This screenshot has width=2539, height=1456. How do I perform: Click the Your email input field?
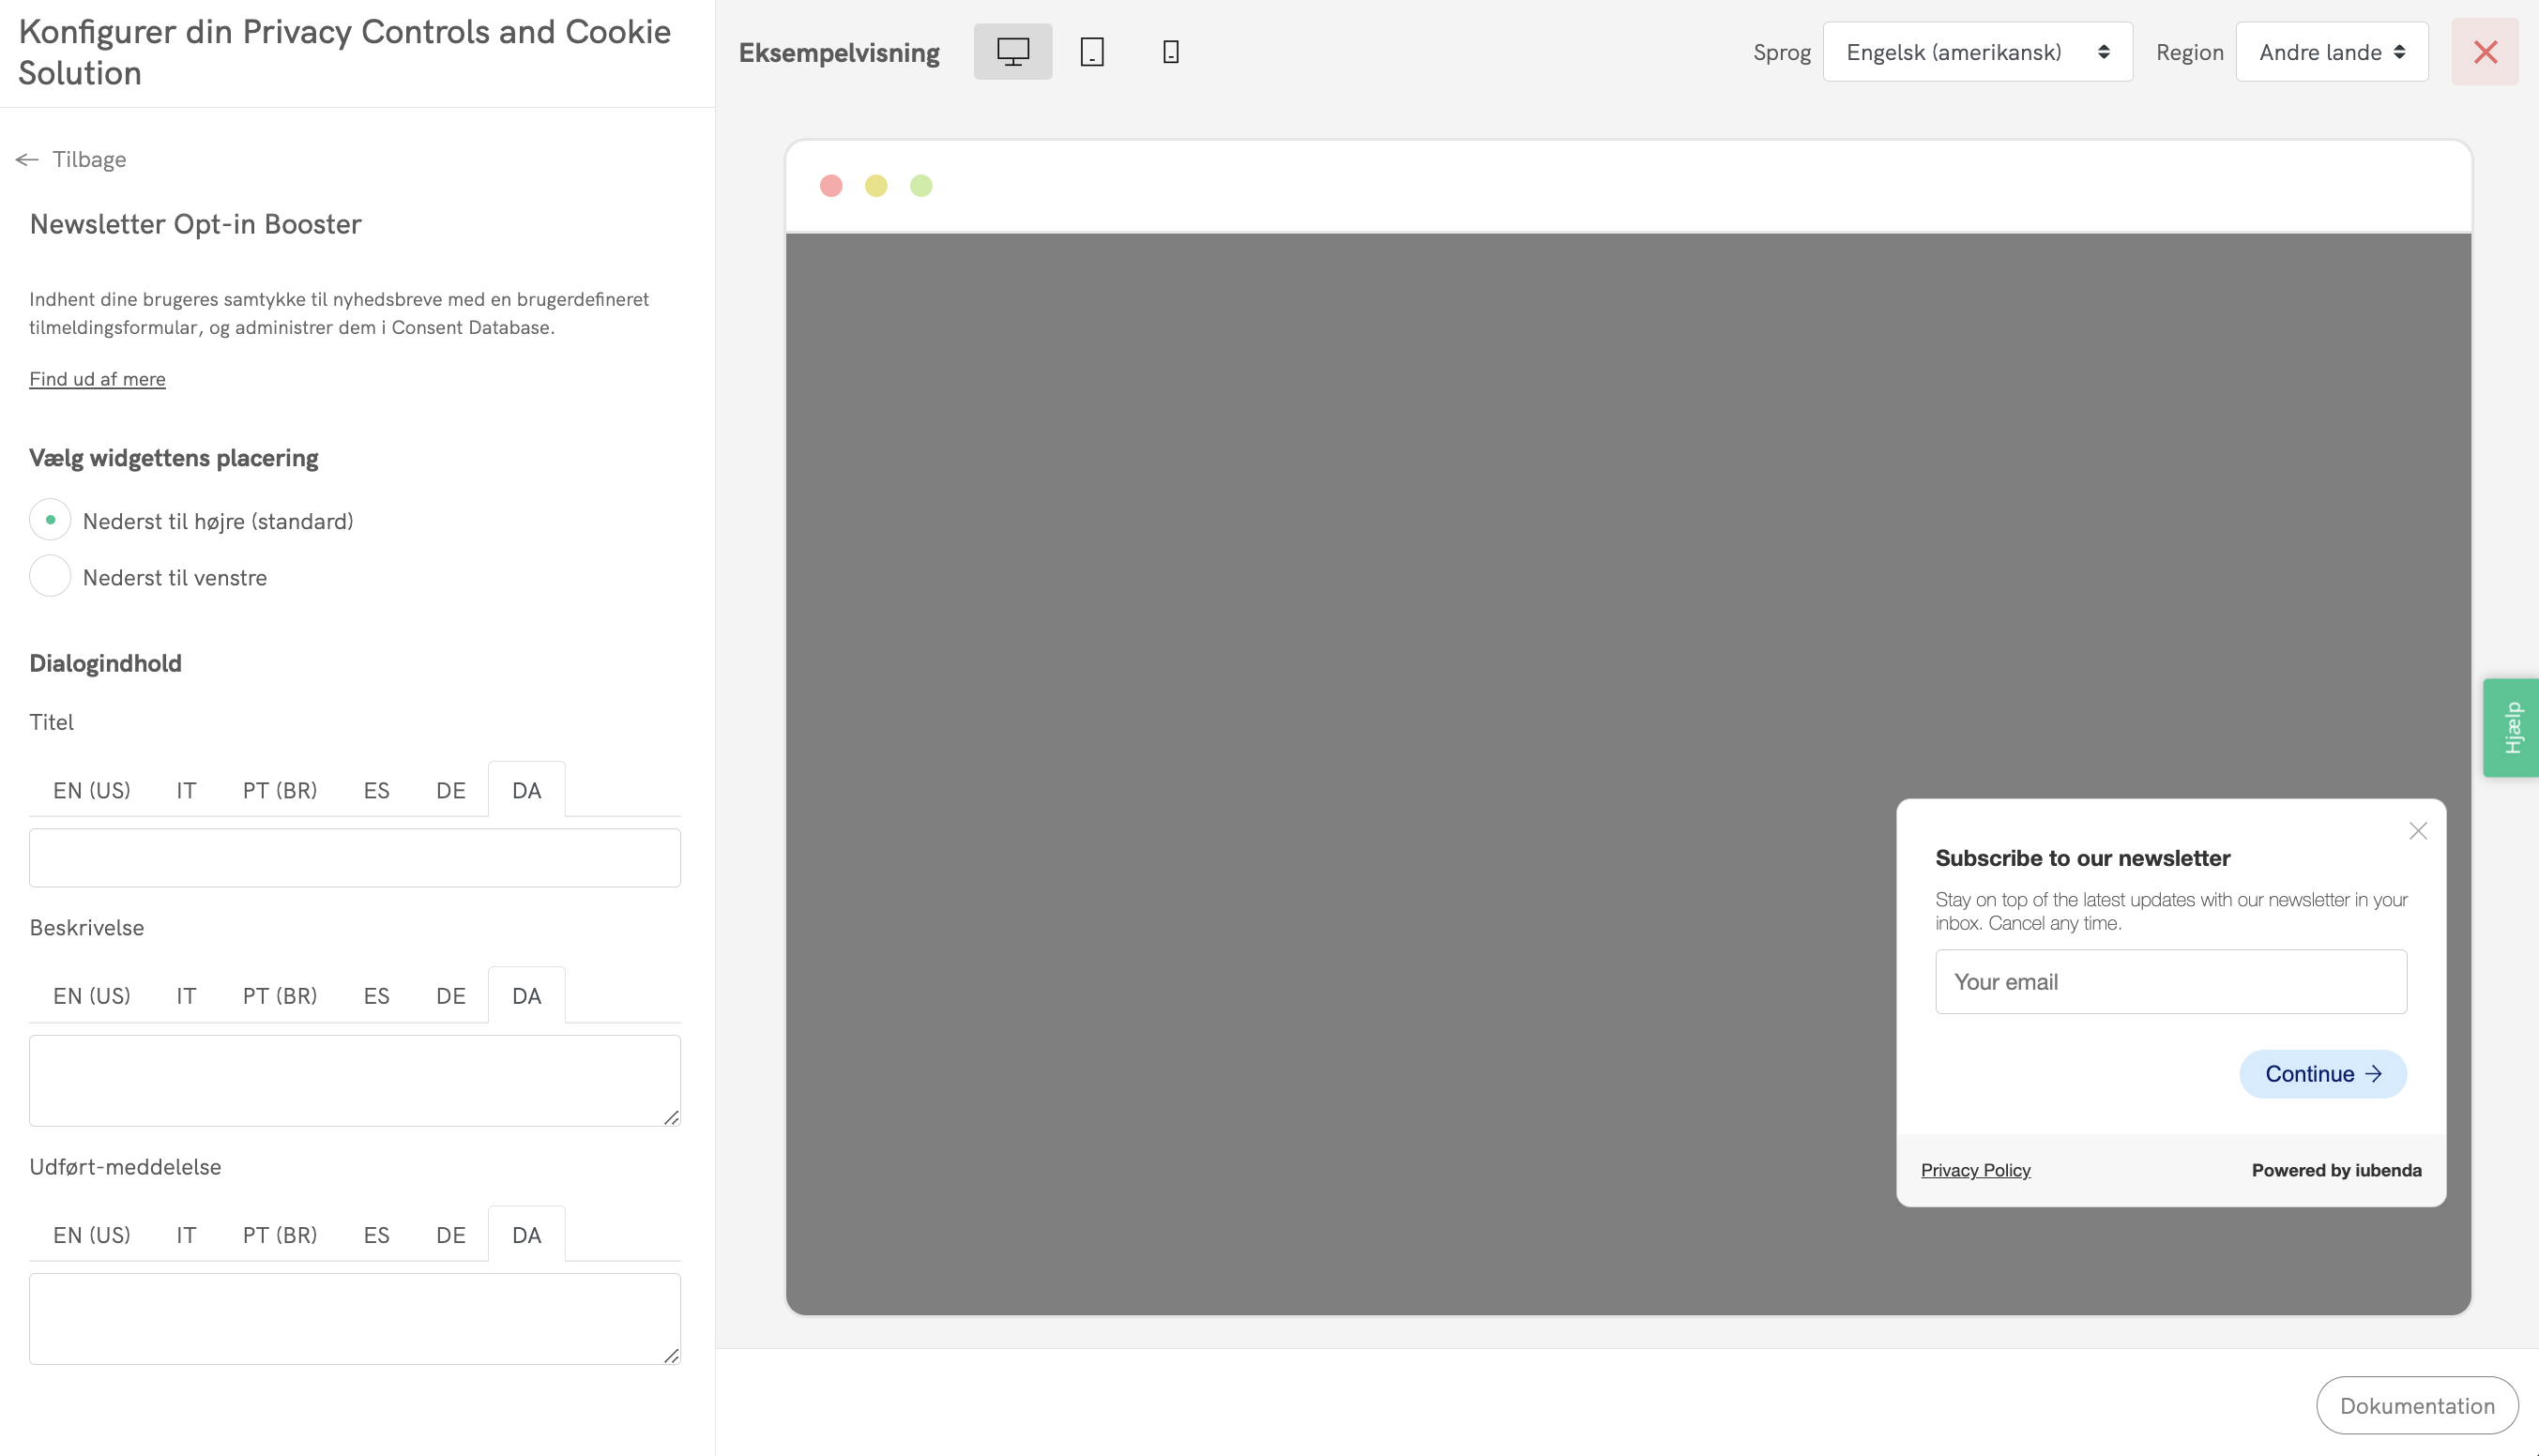click(x=2170, y=981)
